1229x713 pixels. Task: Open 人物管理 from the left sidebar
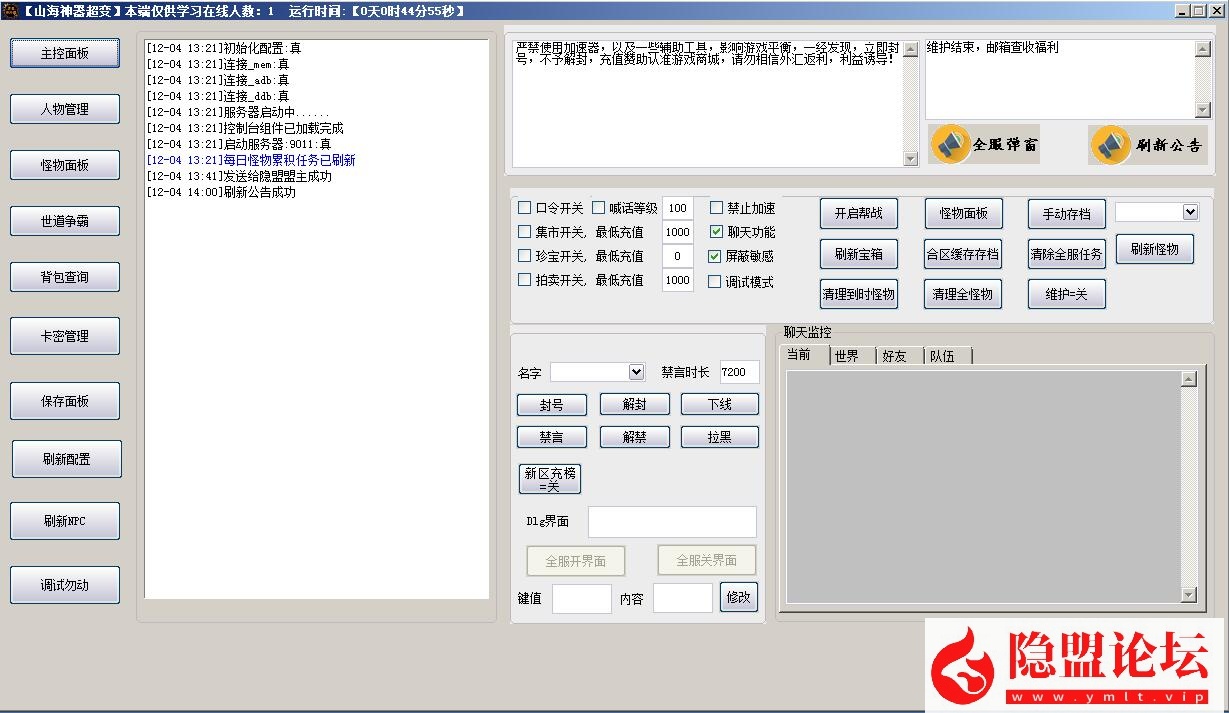tap(65, 109)
